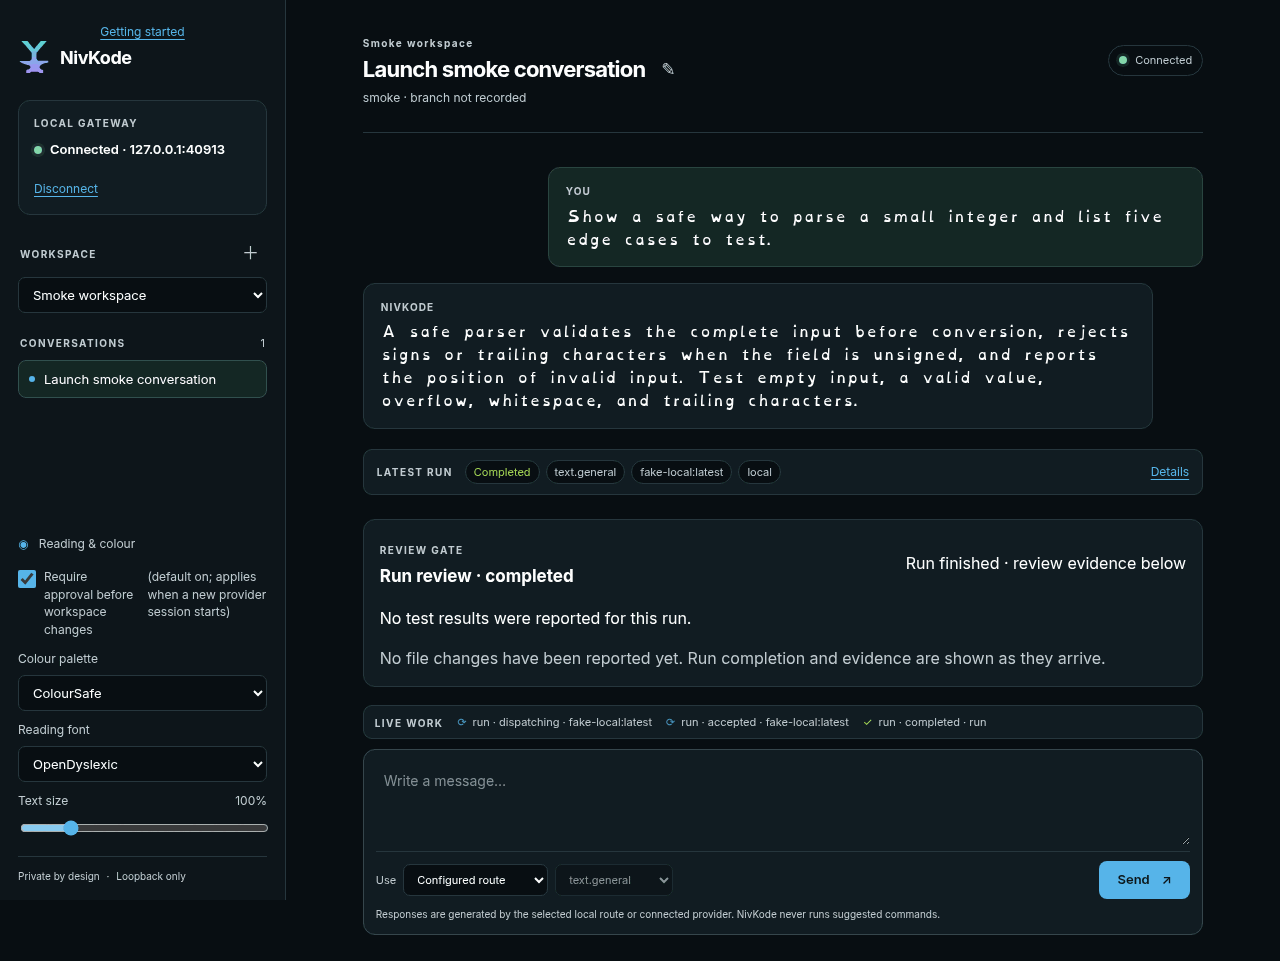Screen dimensions: 1280x961
Task: Click the Loopback only footer text
Action: point(151,877)
